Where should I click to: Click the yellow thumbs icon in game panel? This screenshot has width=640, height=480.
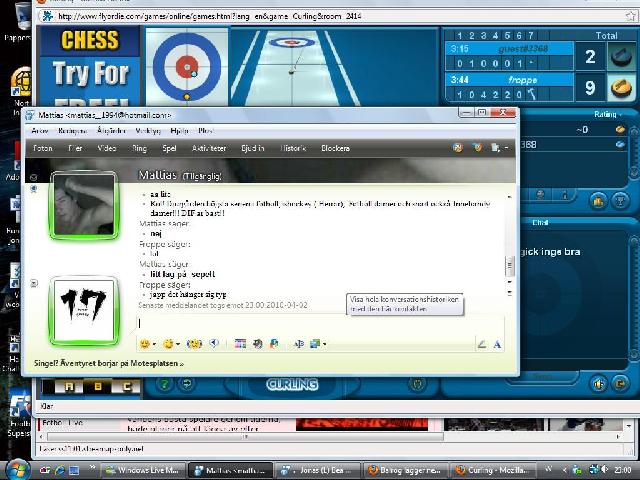599,201
